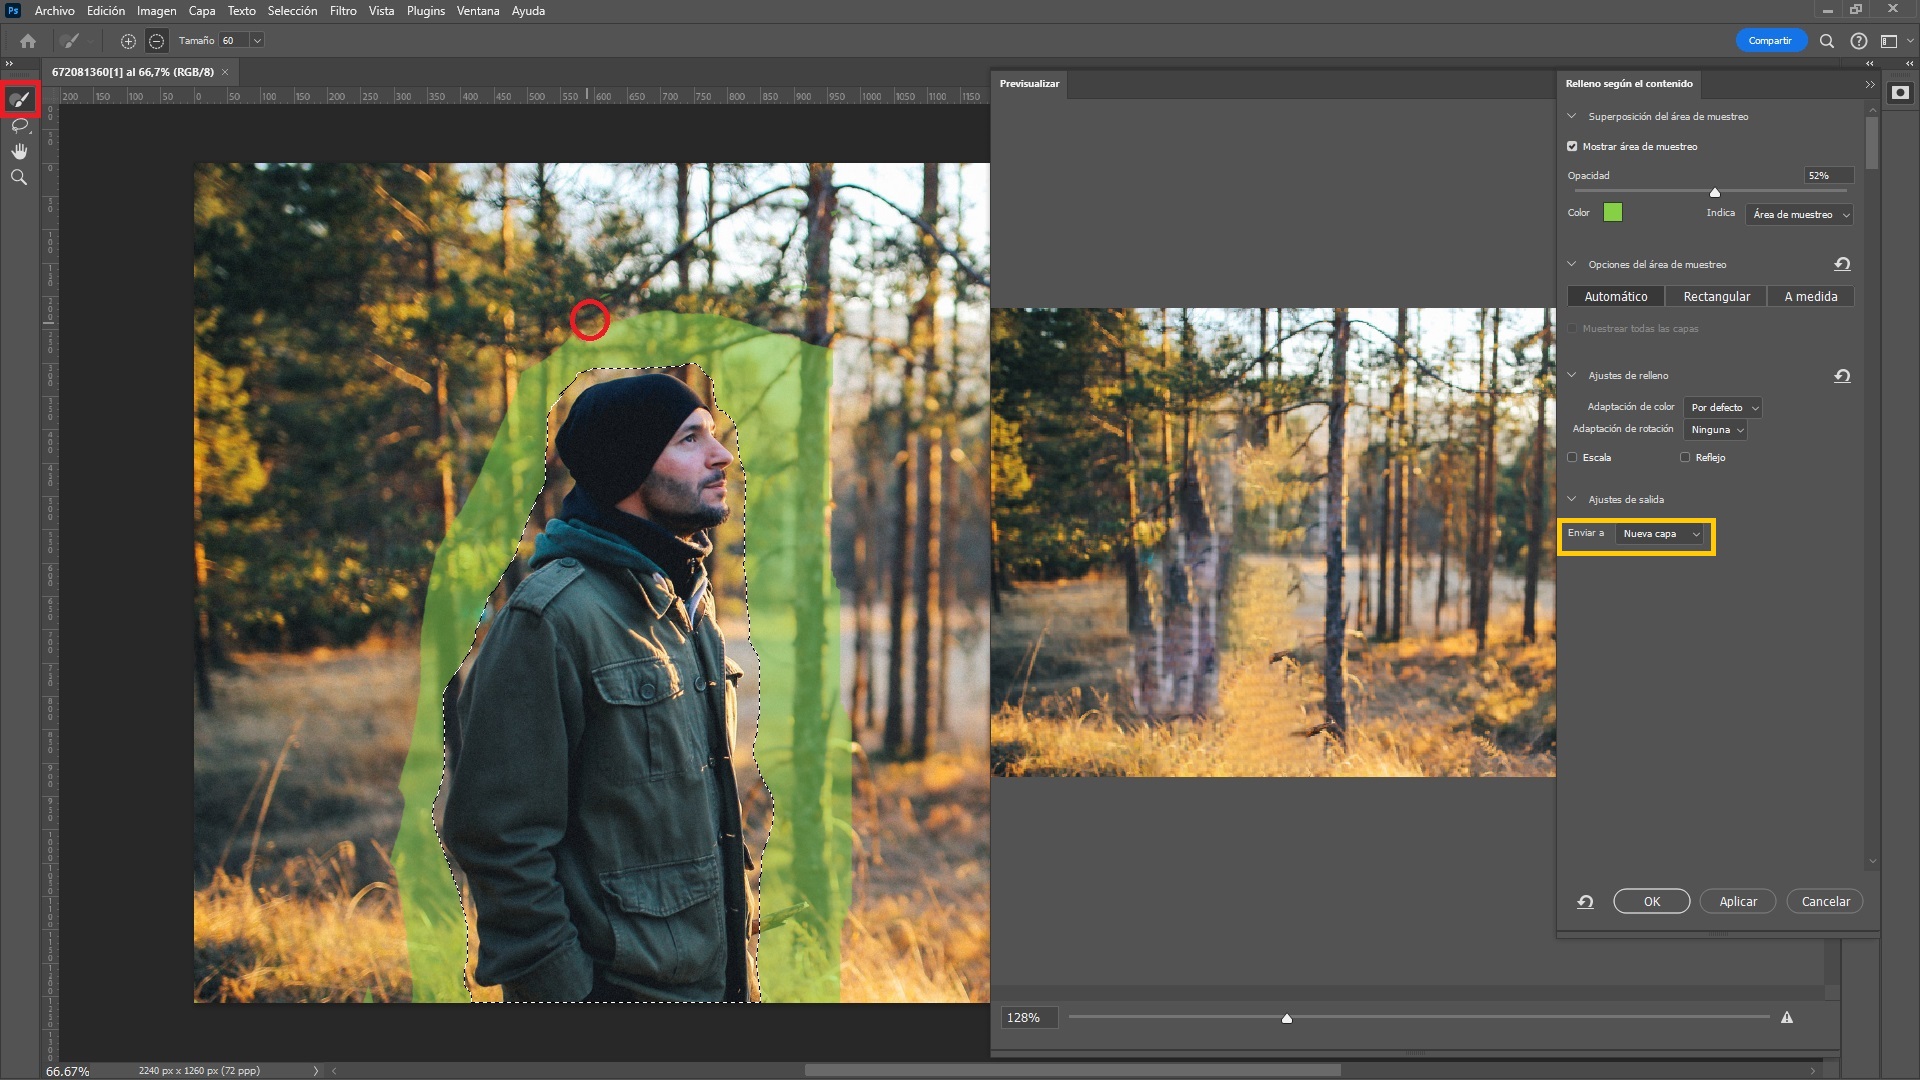Click the Compartir button
1920x1080 pixels.
pos(1770,41)
